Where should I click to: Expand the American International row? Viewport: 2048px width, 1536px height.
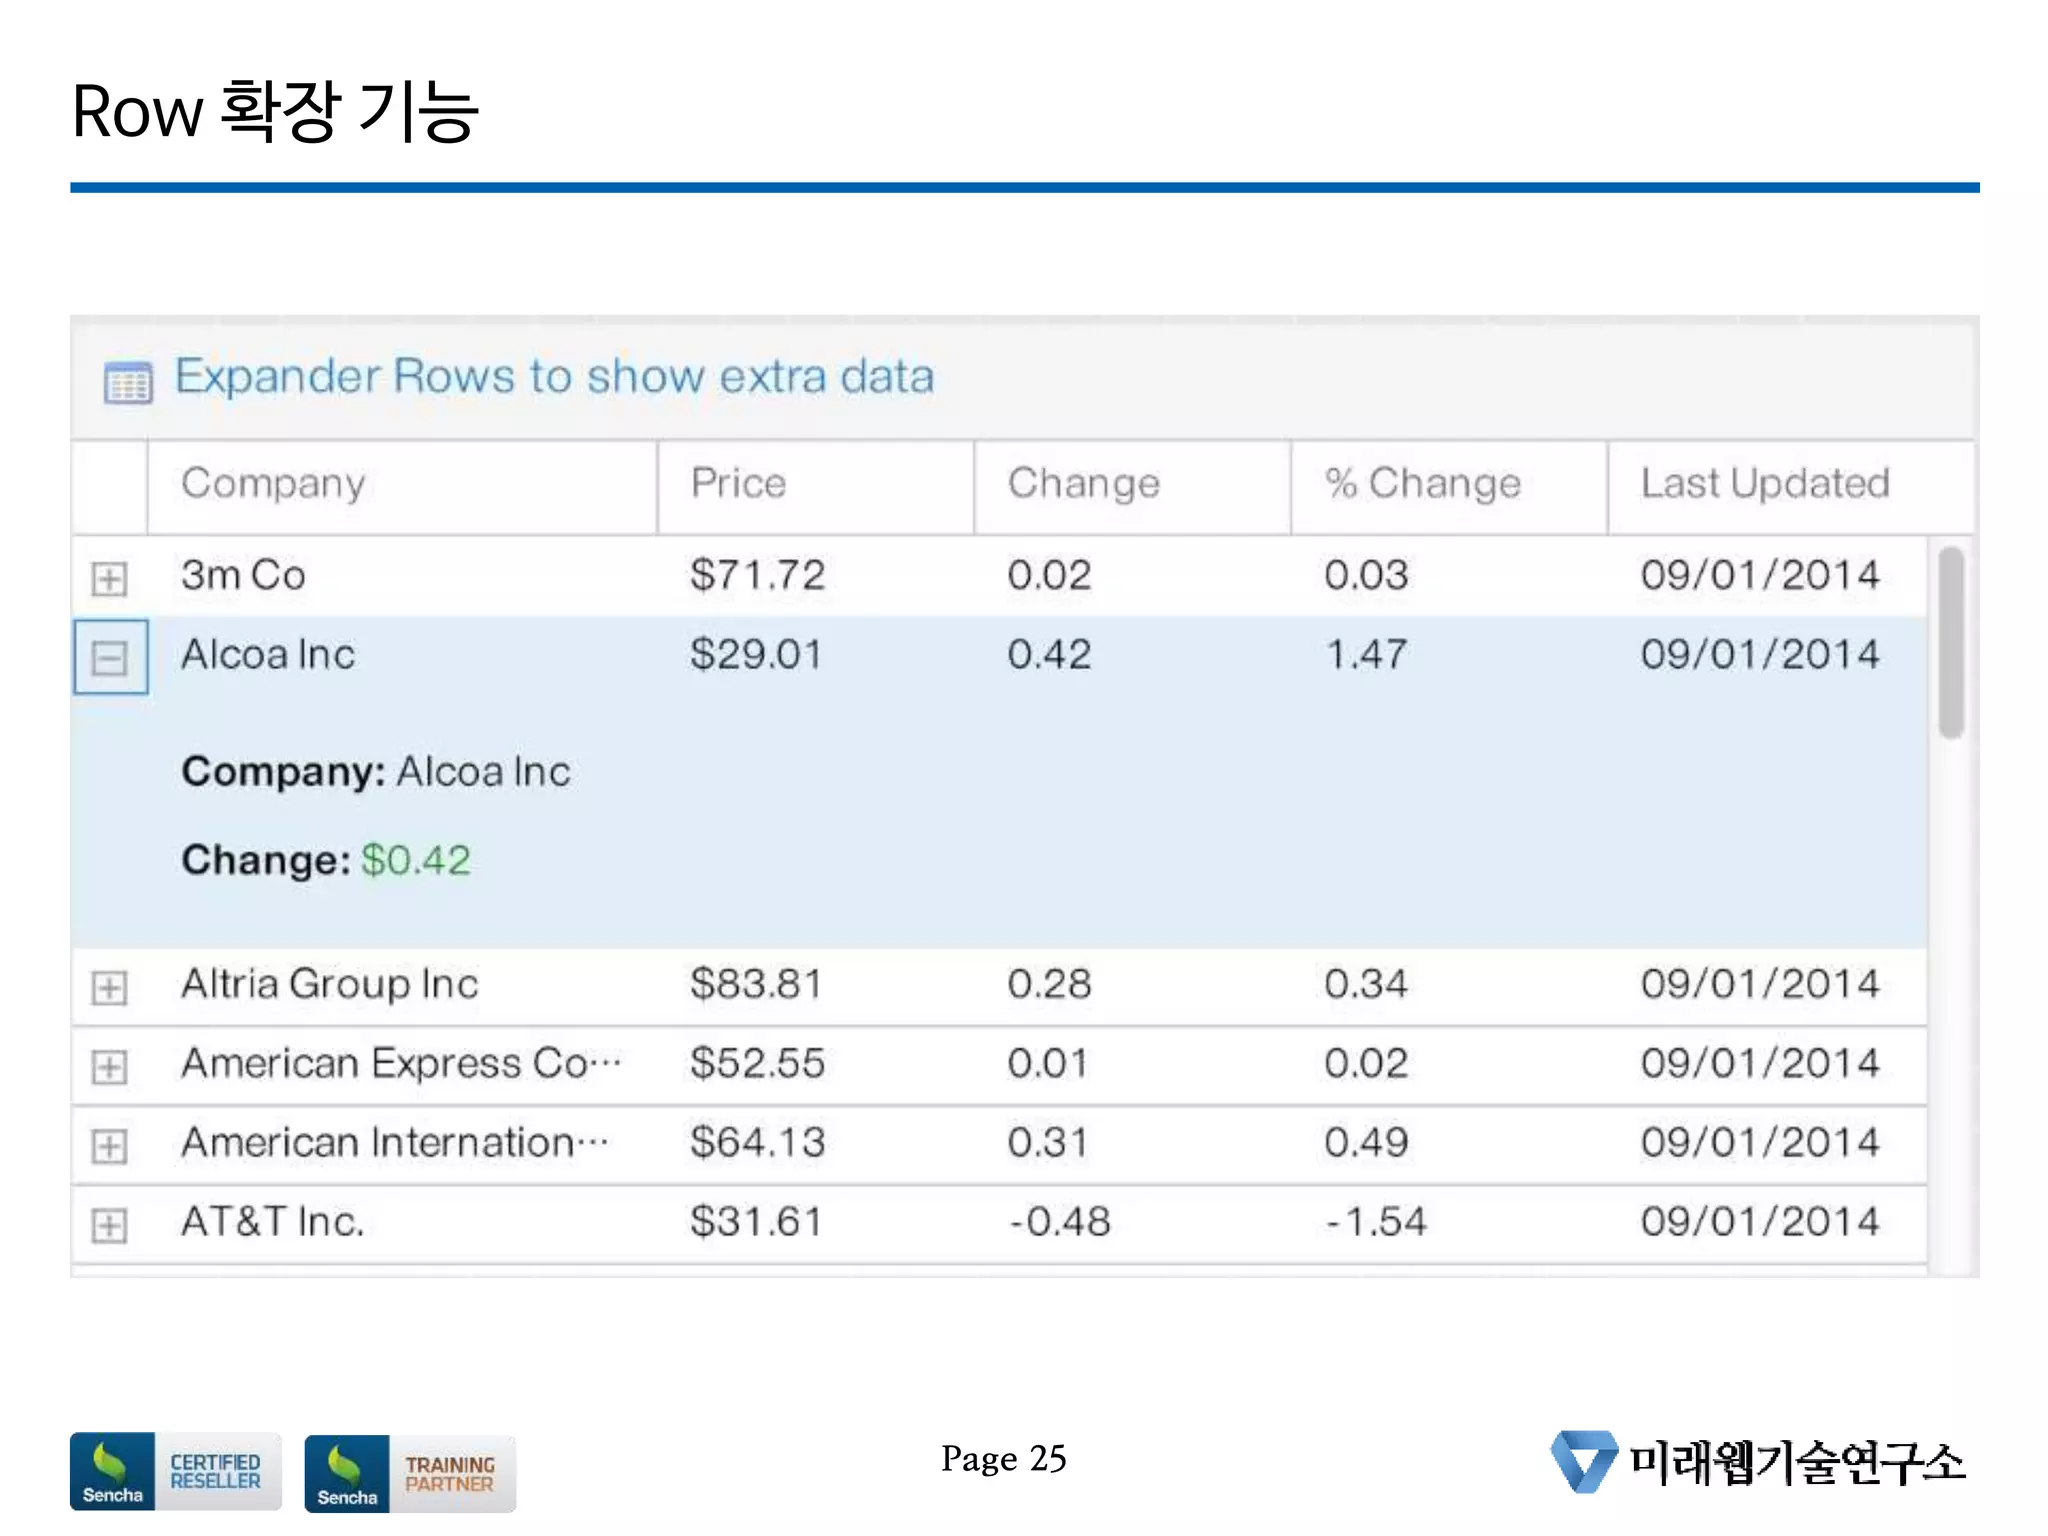coord(109,1145)
